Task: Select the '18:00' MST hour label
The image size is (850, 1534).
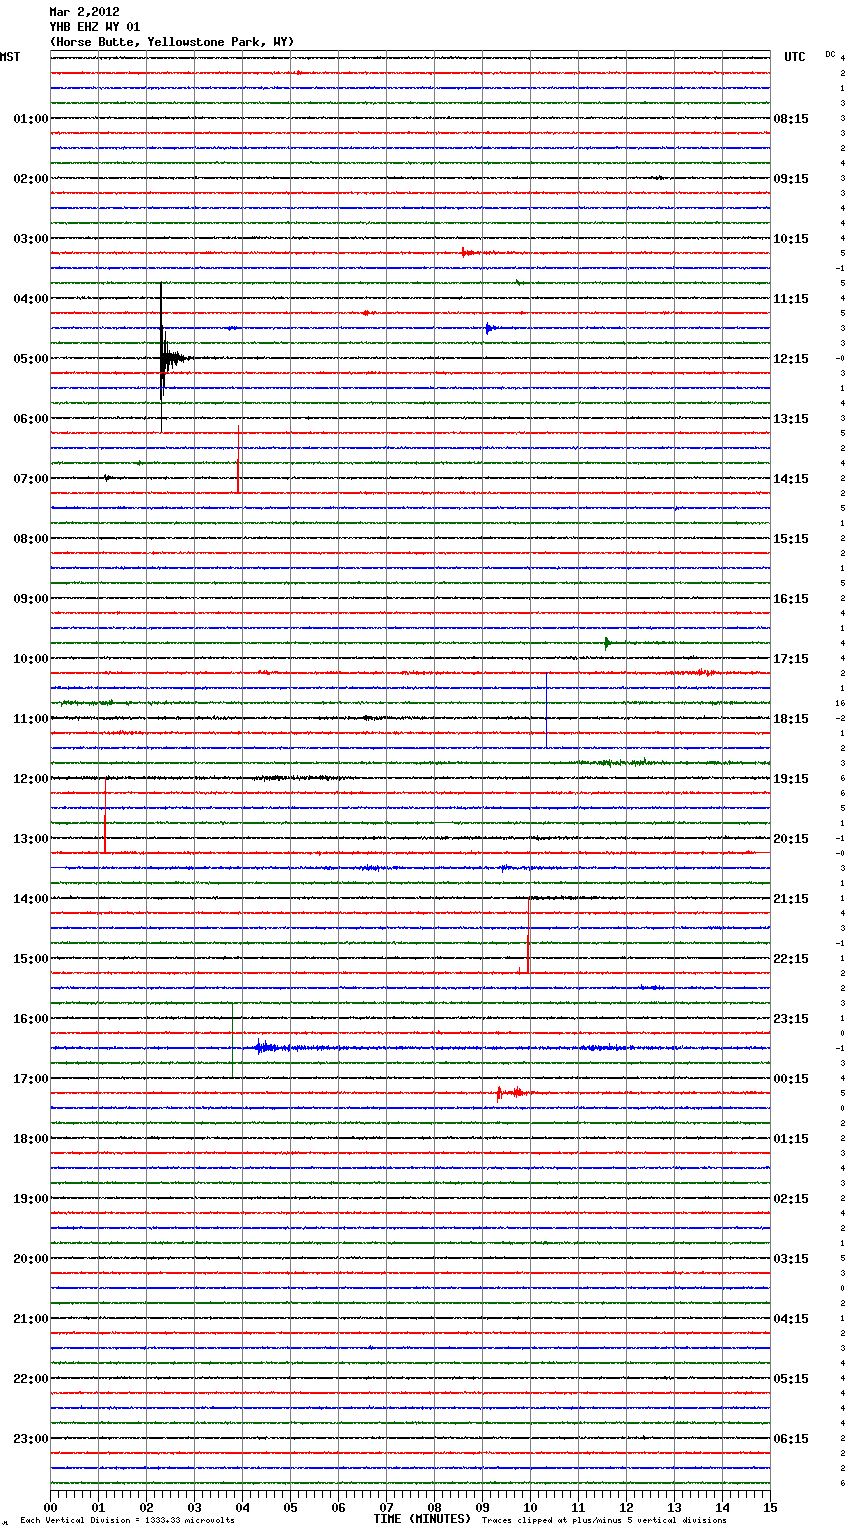Action: [30, 1139]
